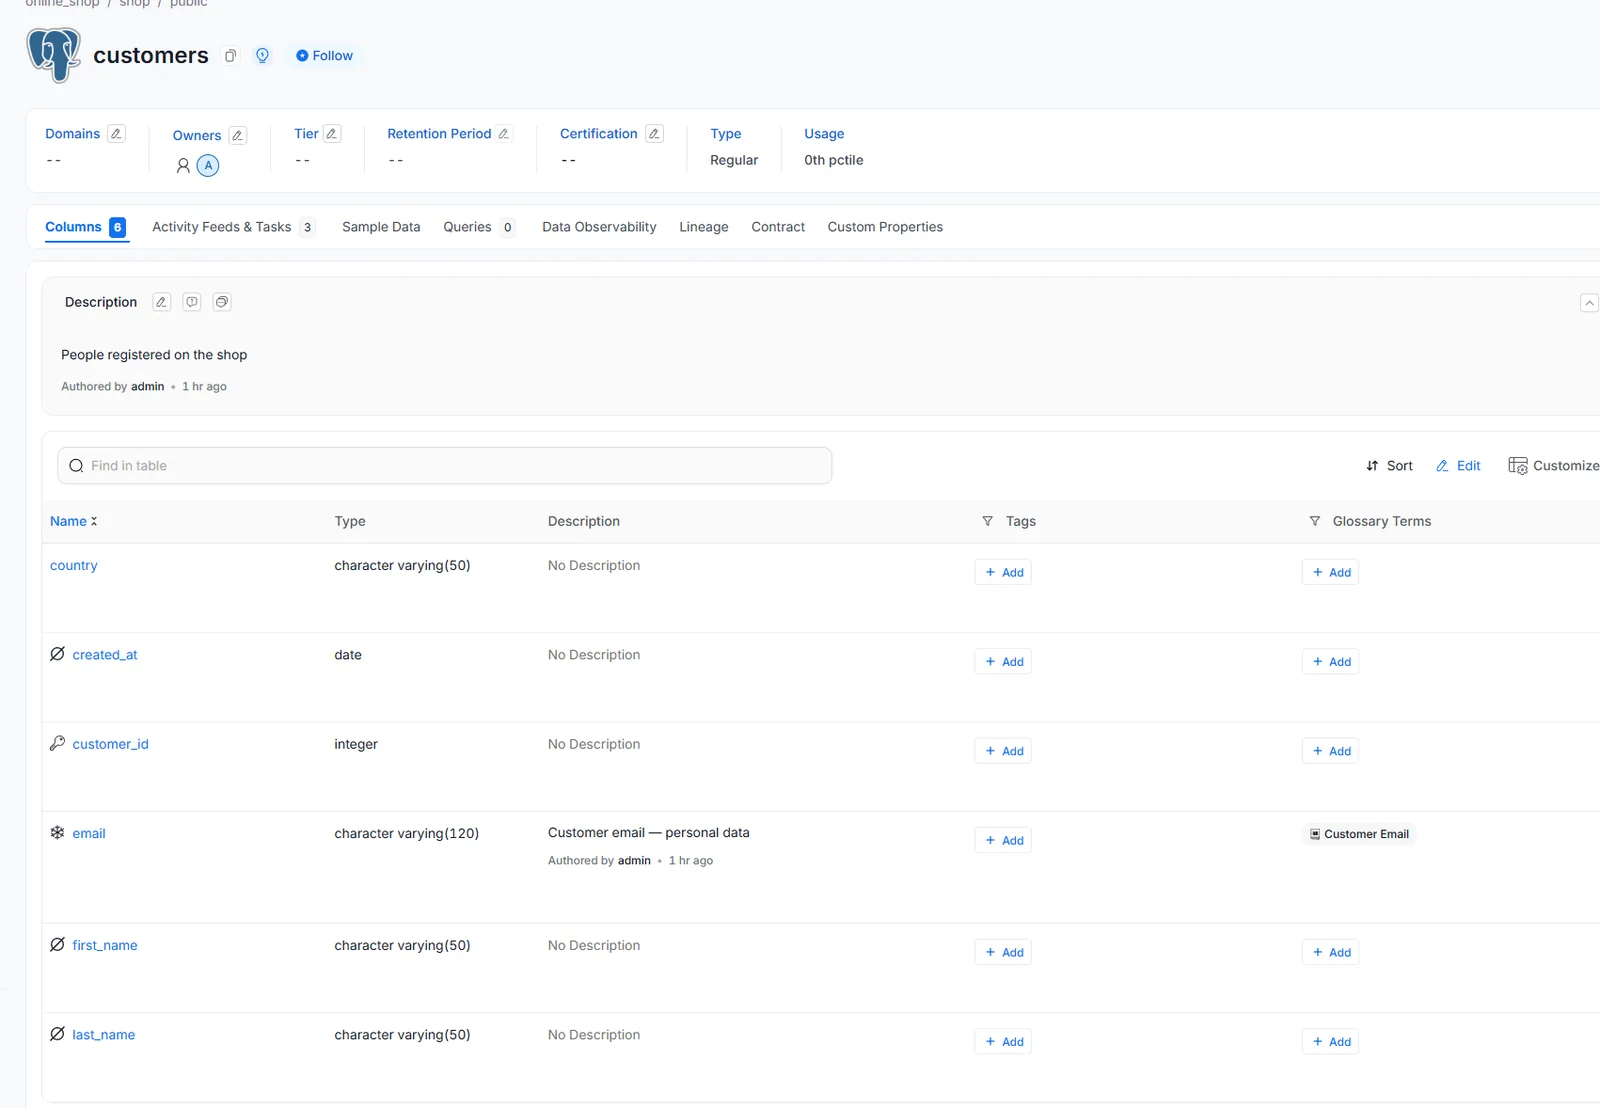Open the conversation threads icon beside Description
This screenshot has width=1600, height=1108.
coord(222,302)
